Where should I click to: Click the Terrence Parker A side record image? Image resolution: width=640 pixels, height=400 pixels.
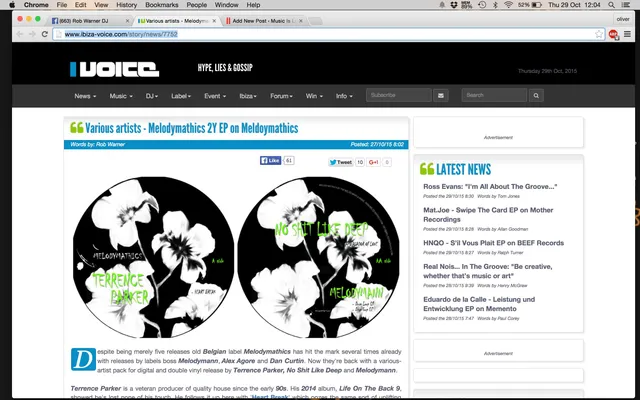tap(153, 257)
